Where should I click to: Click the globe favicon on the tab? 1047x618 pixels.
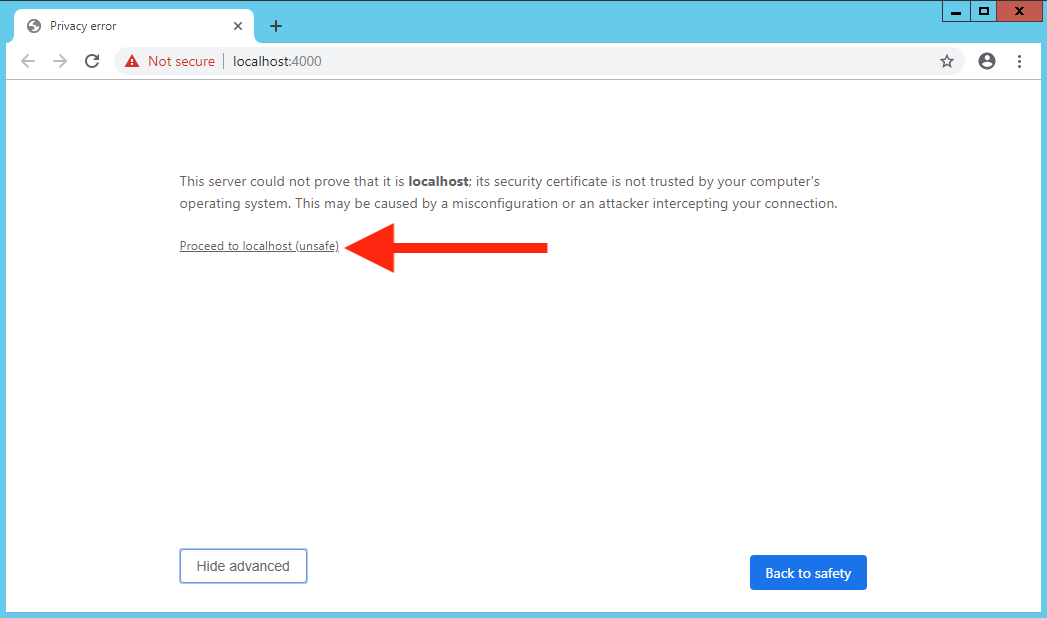34,26
